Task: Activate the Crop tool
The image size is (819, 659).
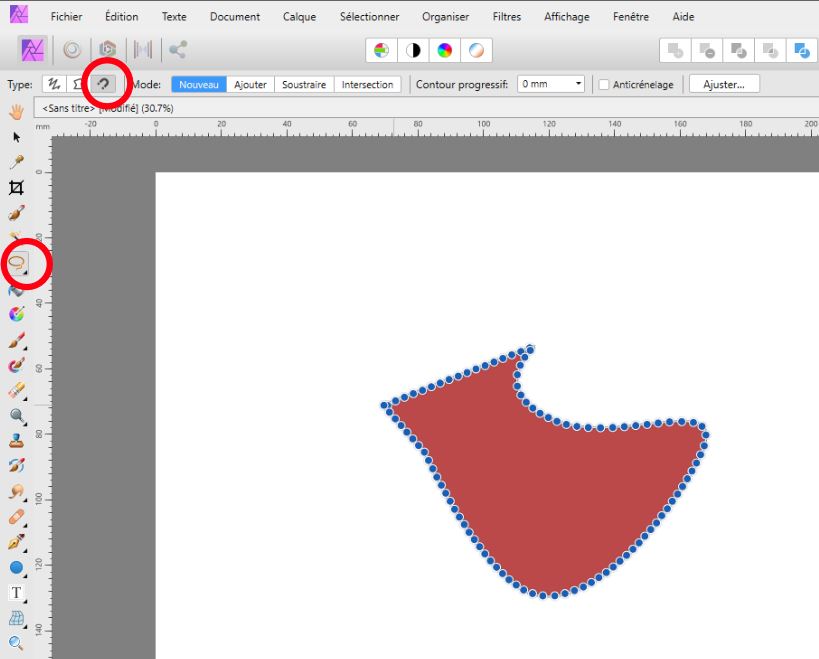Action: (17, 188)
